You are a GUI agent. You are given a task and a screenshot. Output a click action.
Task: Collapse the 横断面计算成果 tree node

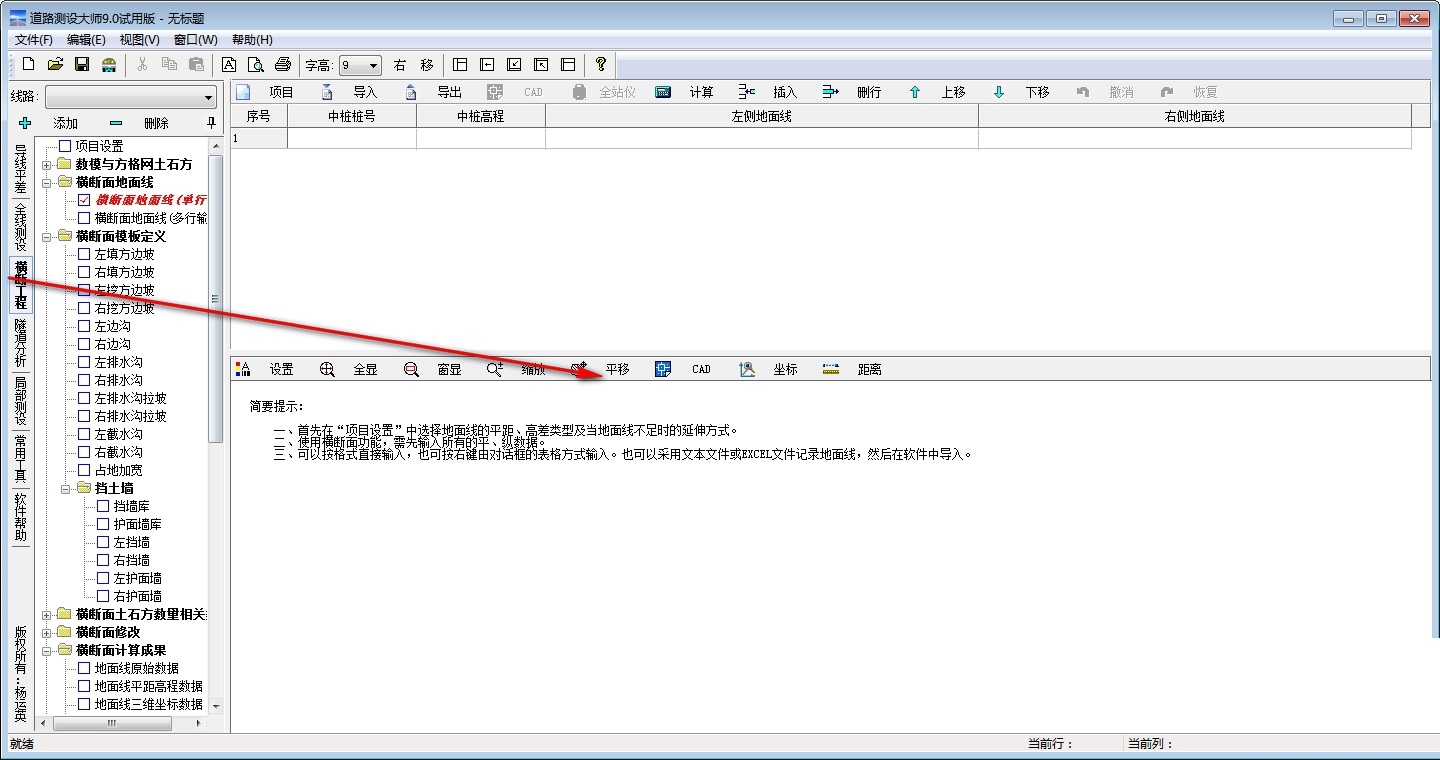pos(46,650)
